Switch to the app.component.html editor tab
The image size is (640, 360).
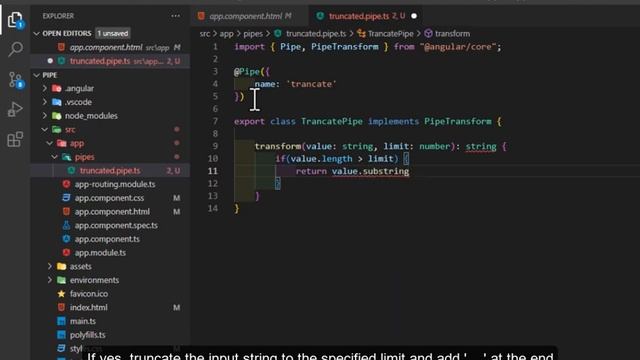[x=250, y=16]
